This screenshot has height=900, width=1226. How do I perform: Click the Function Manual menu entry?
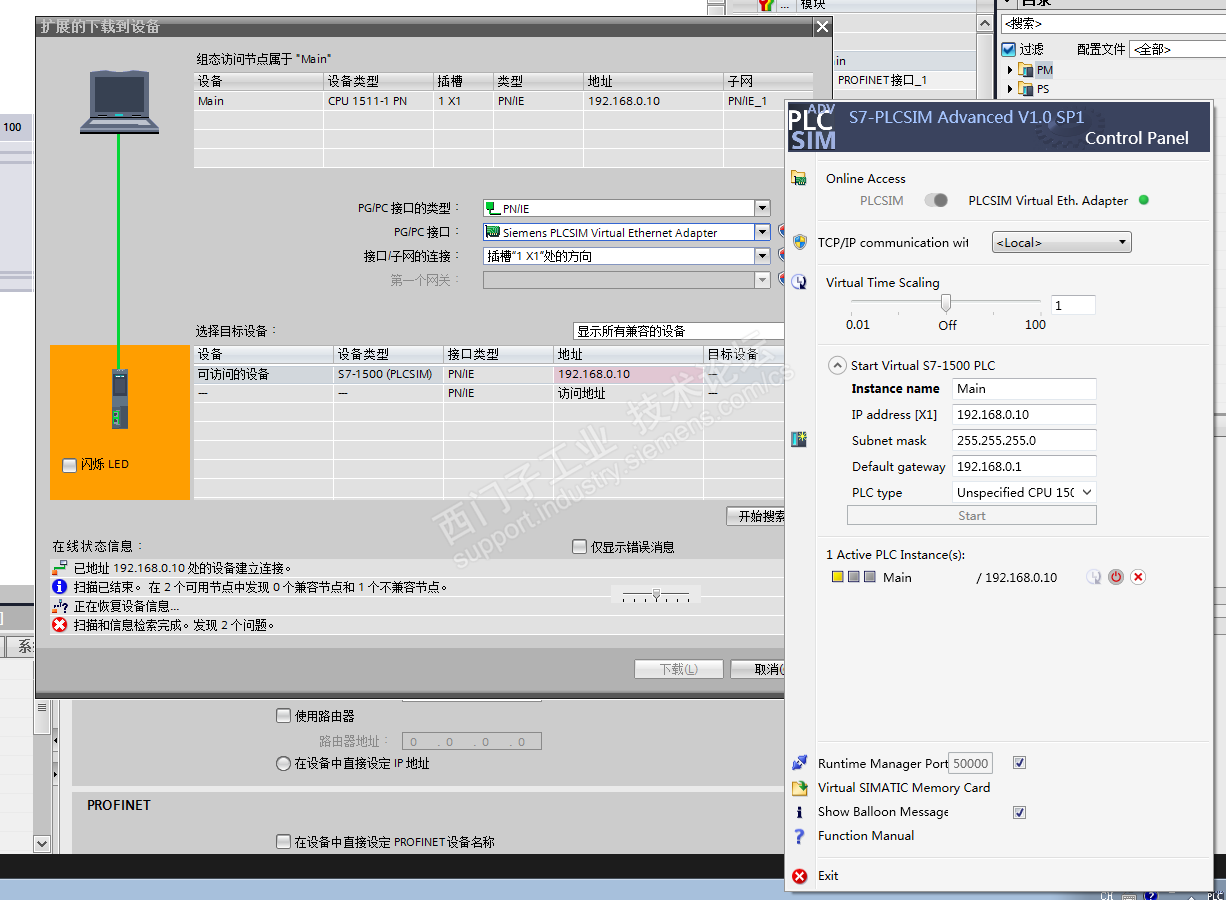pyautogui.click(x=866, y=836)
